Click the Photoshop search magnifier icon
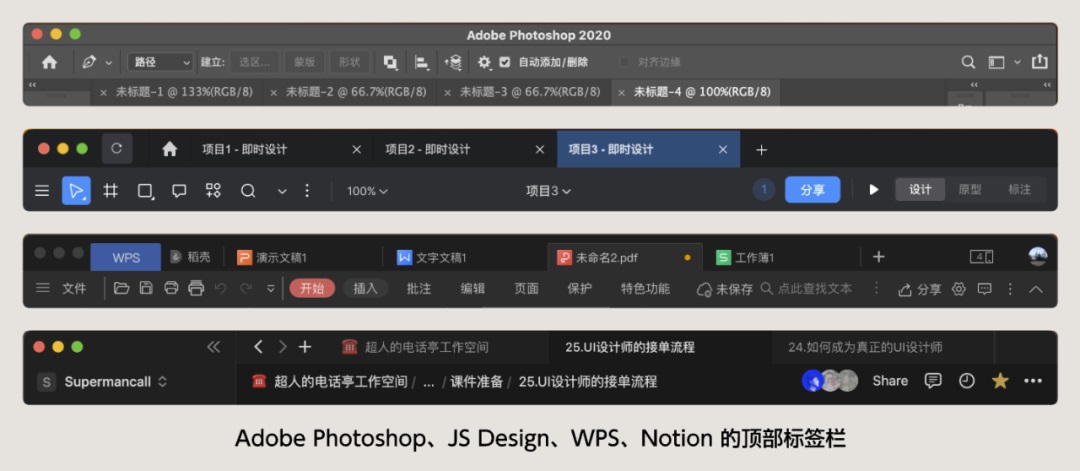This screenshot has height=471, width=1080. pos(968,62)
